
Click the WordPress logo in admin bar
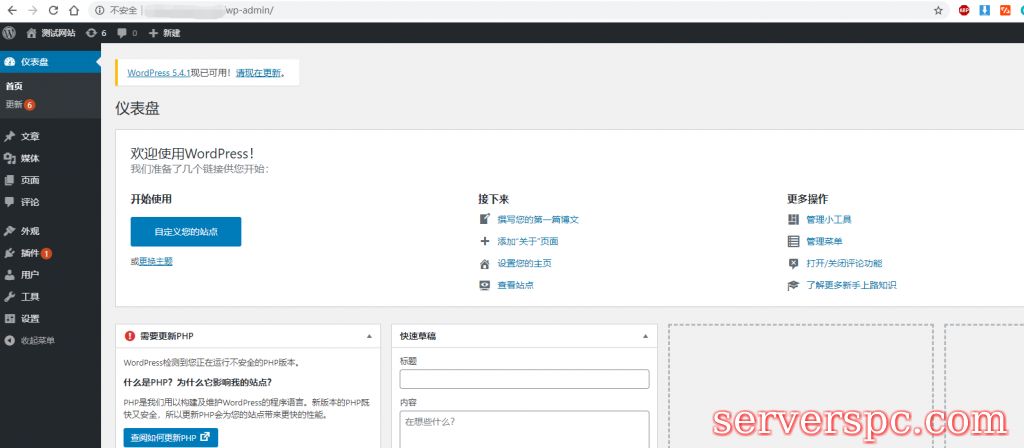(x=9, y=33)
